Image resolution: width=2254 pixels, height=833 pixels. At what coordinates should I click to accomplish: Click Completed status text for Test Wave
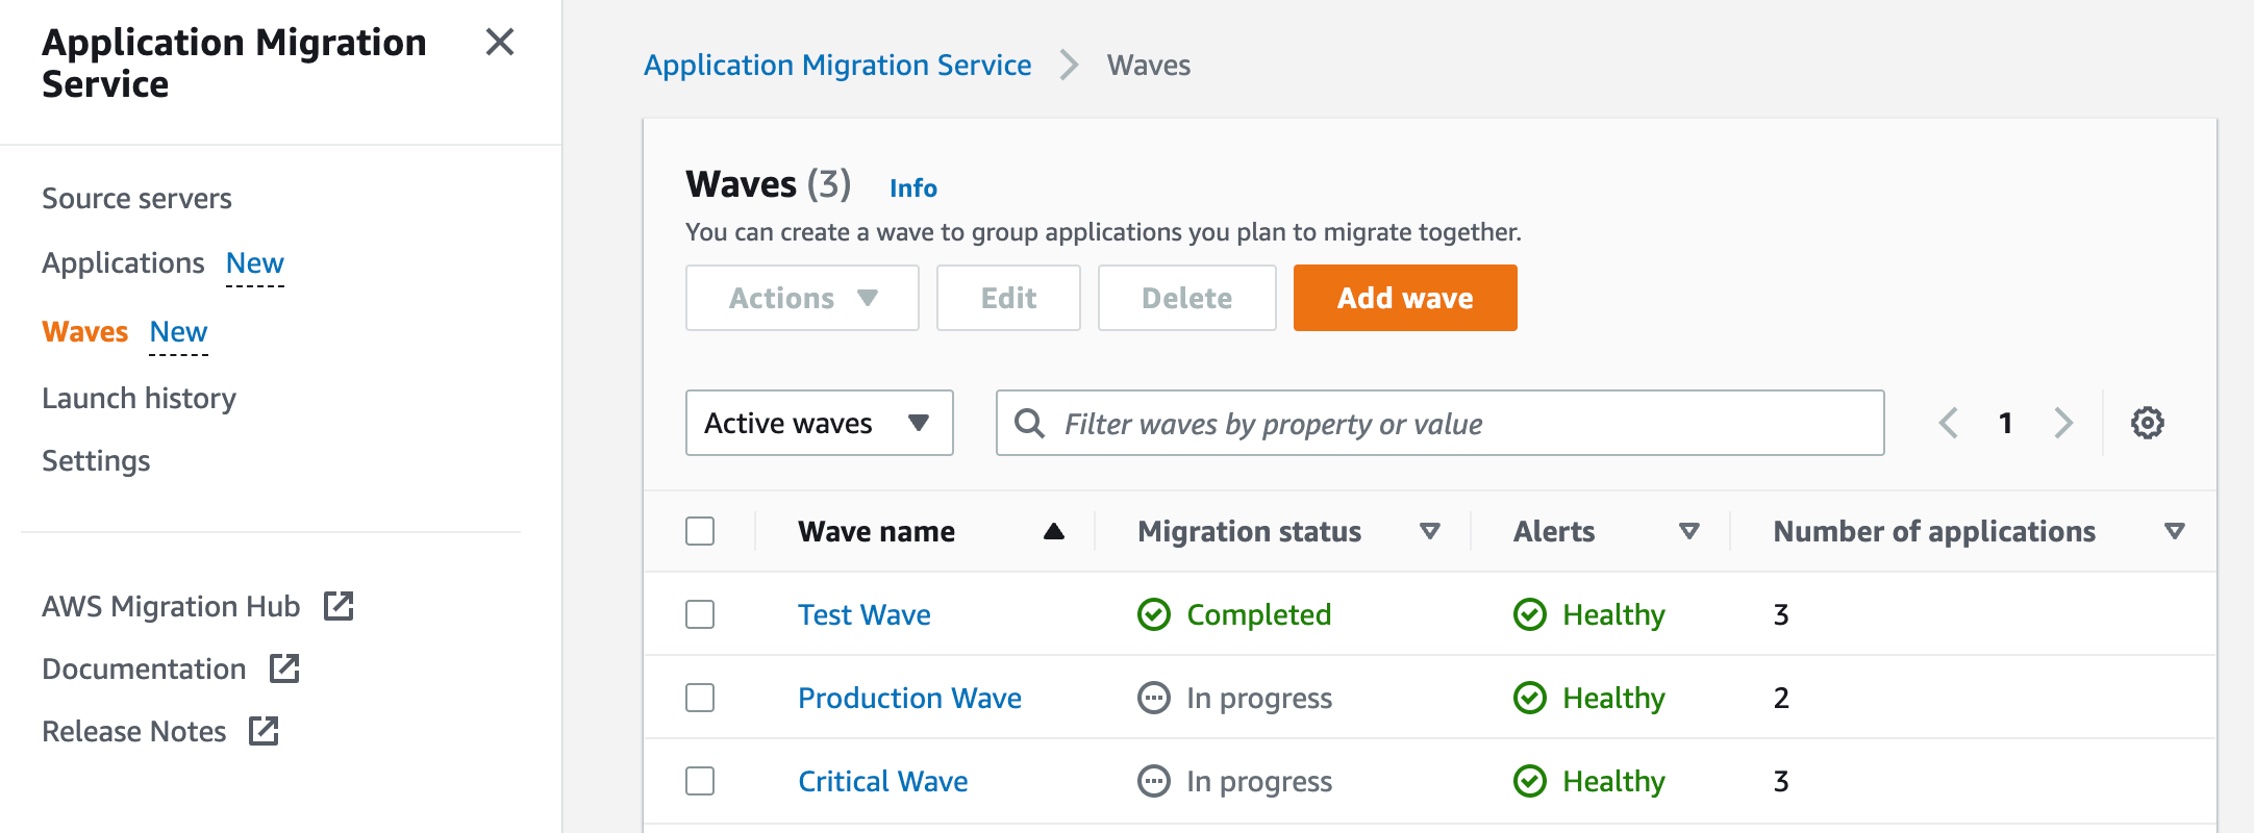(1259, 614)
